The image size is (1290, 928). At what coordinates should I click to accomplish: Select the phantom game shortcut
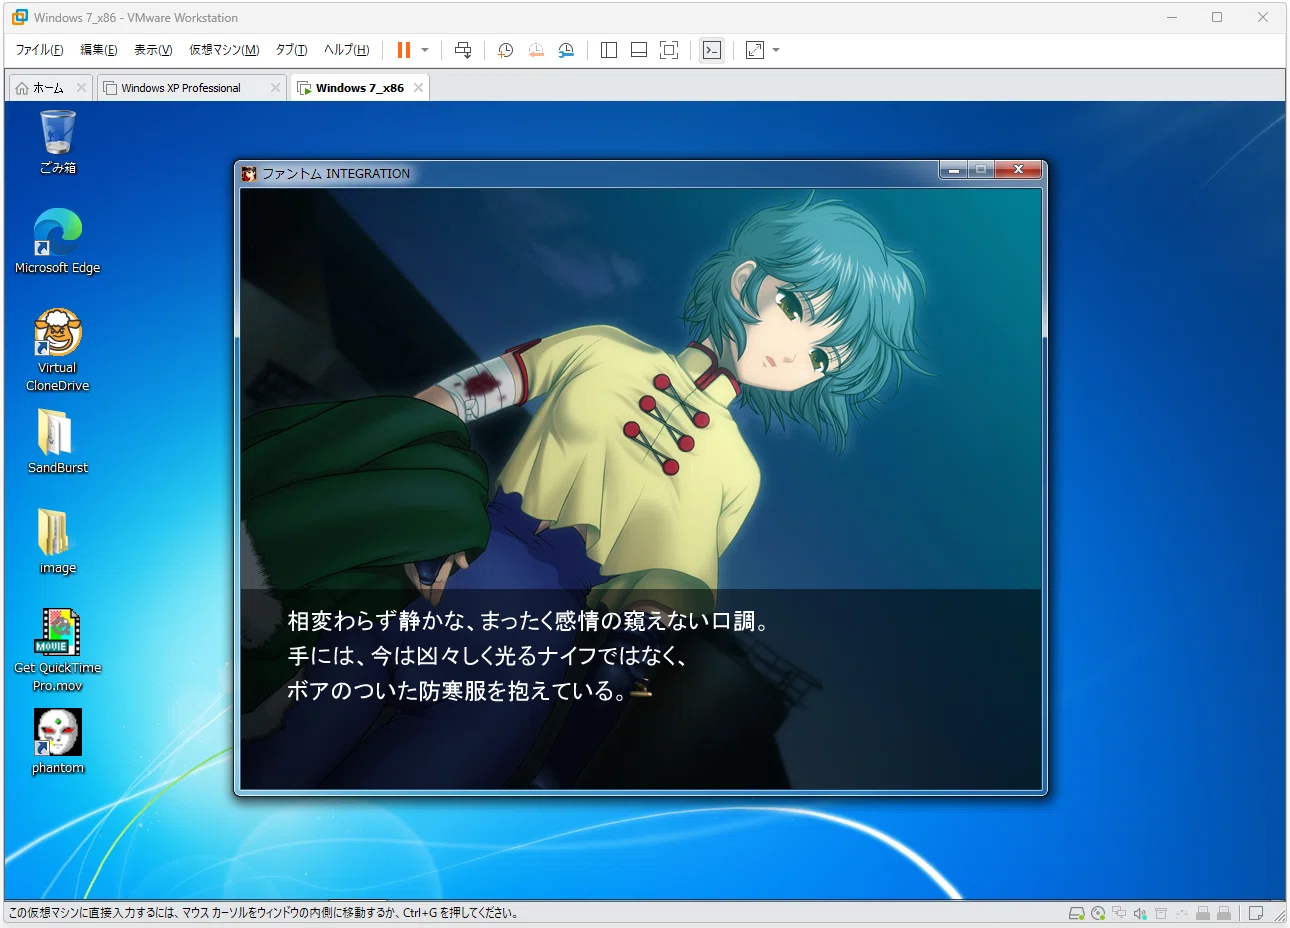[x=58, y=741]
